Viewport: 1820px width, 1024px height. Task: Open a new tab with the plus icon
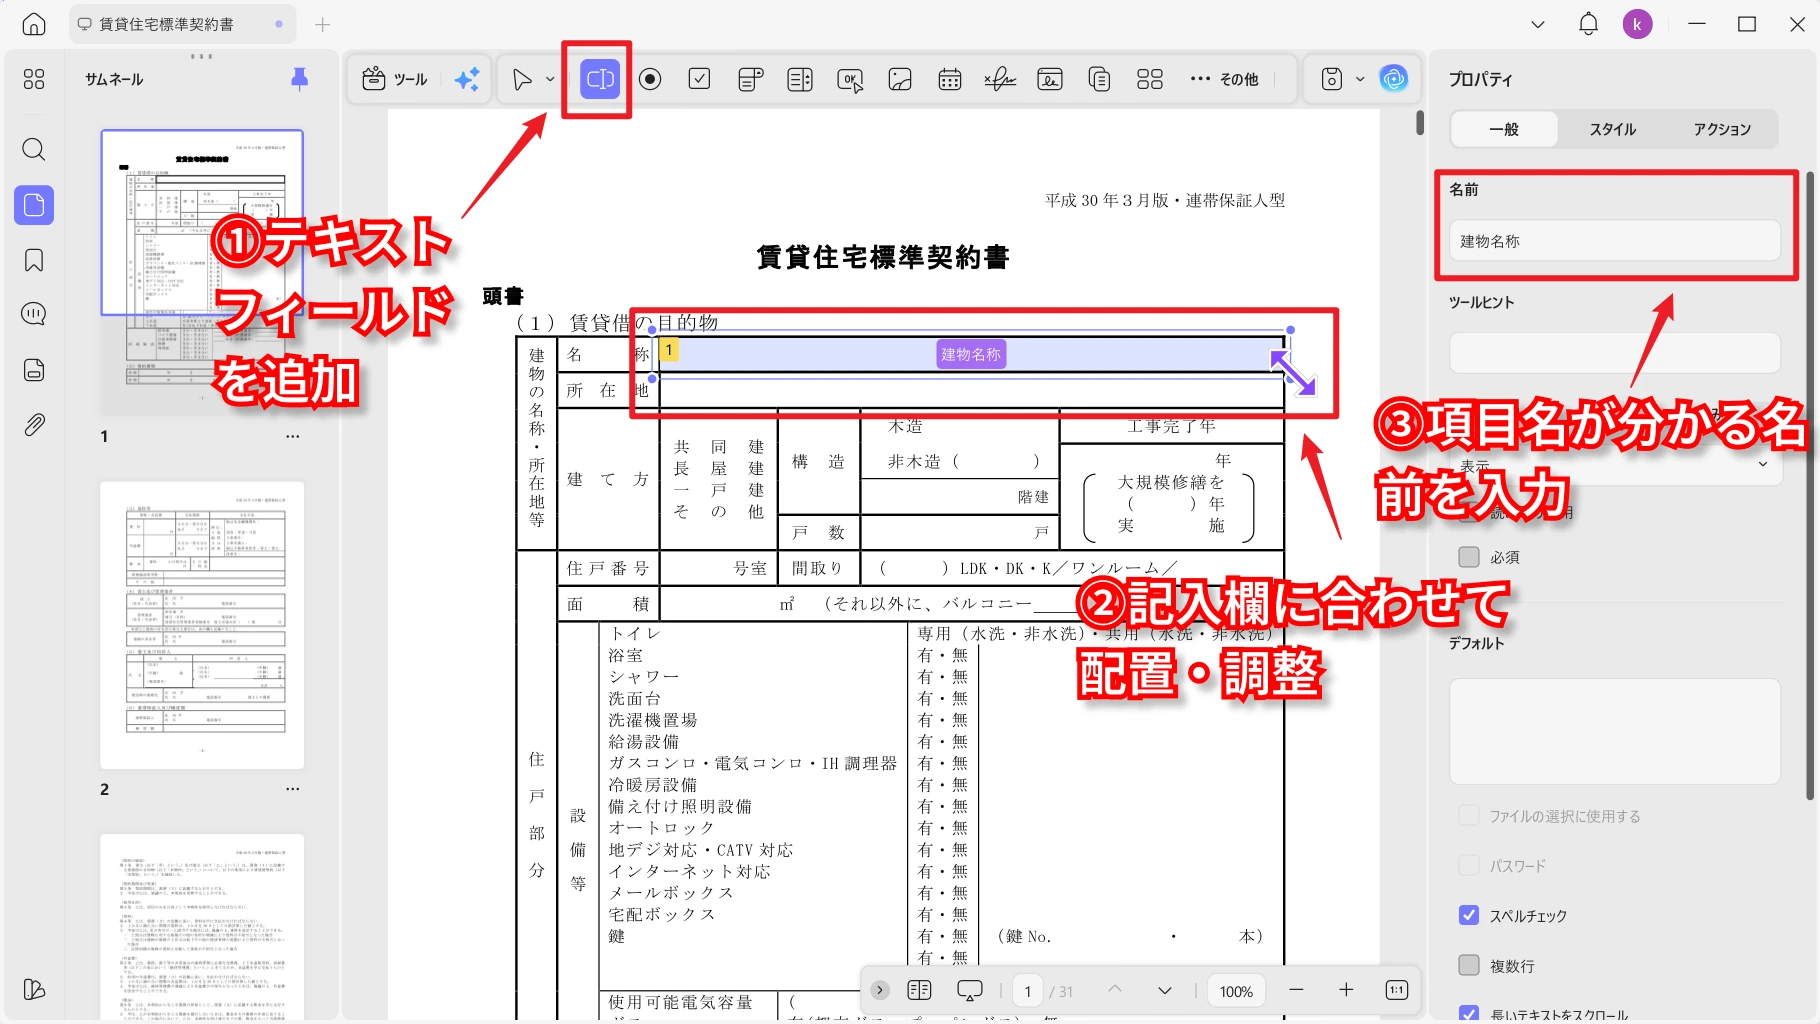coord(322,24)
